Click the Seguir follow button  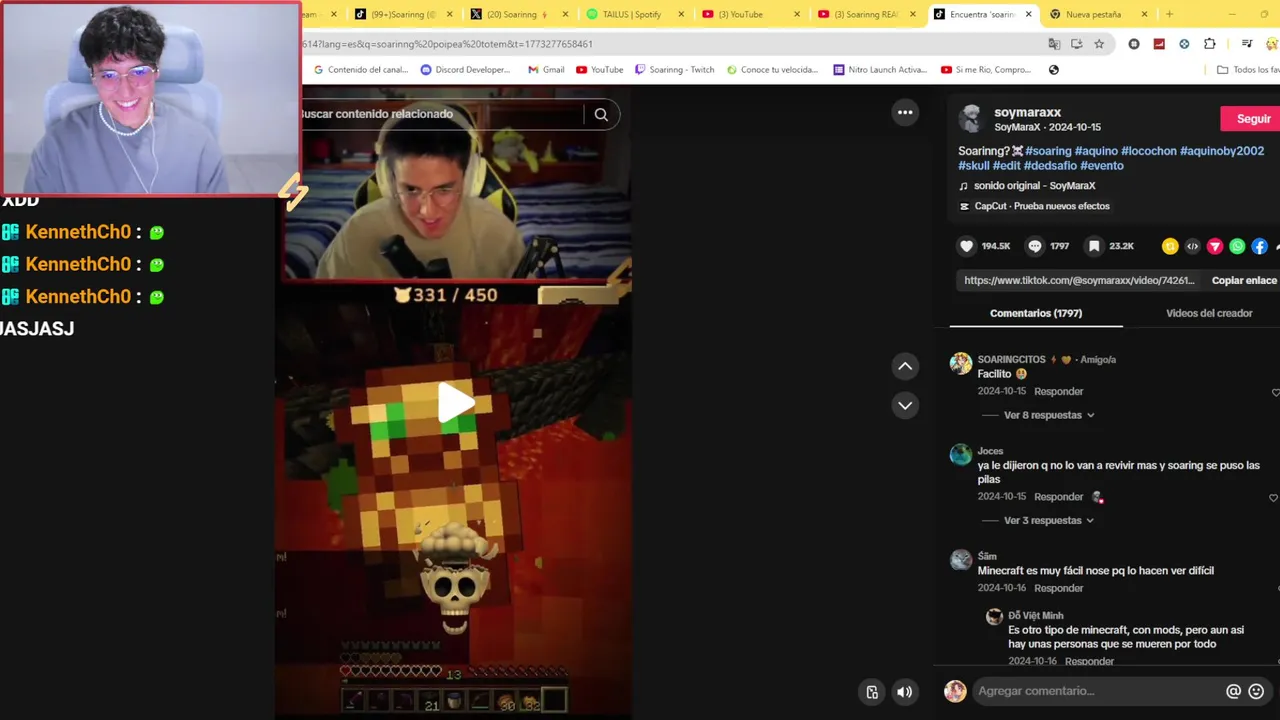point(1252,118)
